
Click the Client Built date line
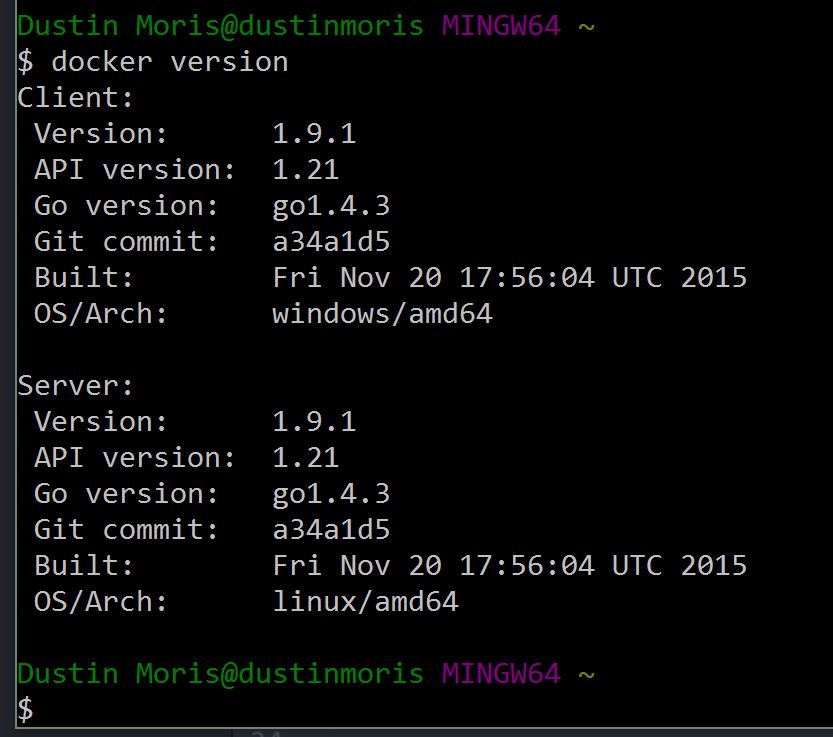(510, 277)
